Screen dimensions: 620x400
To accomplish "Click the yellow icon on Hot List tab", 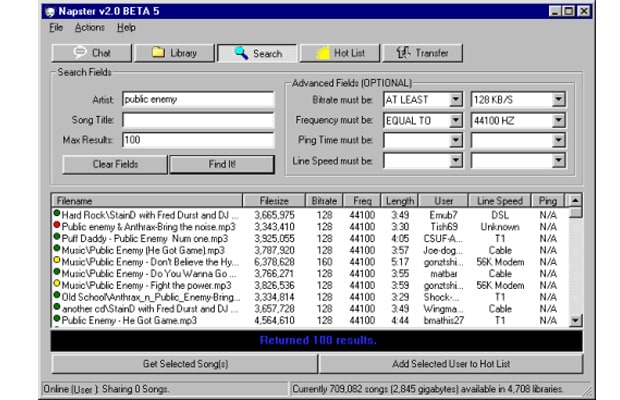I will (323, 53).
